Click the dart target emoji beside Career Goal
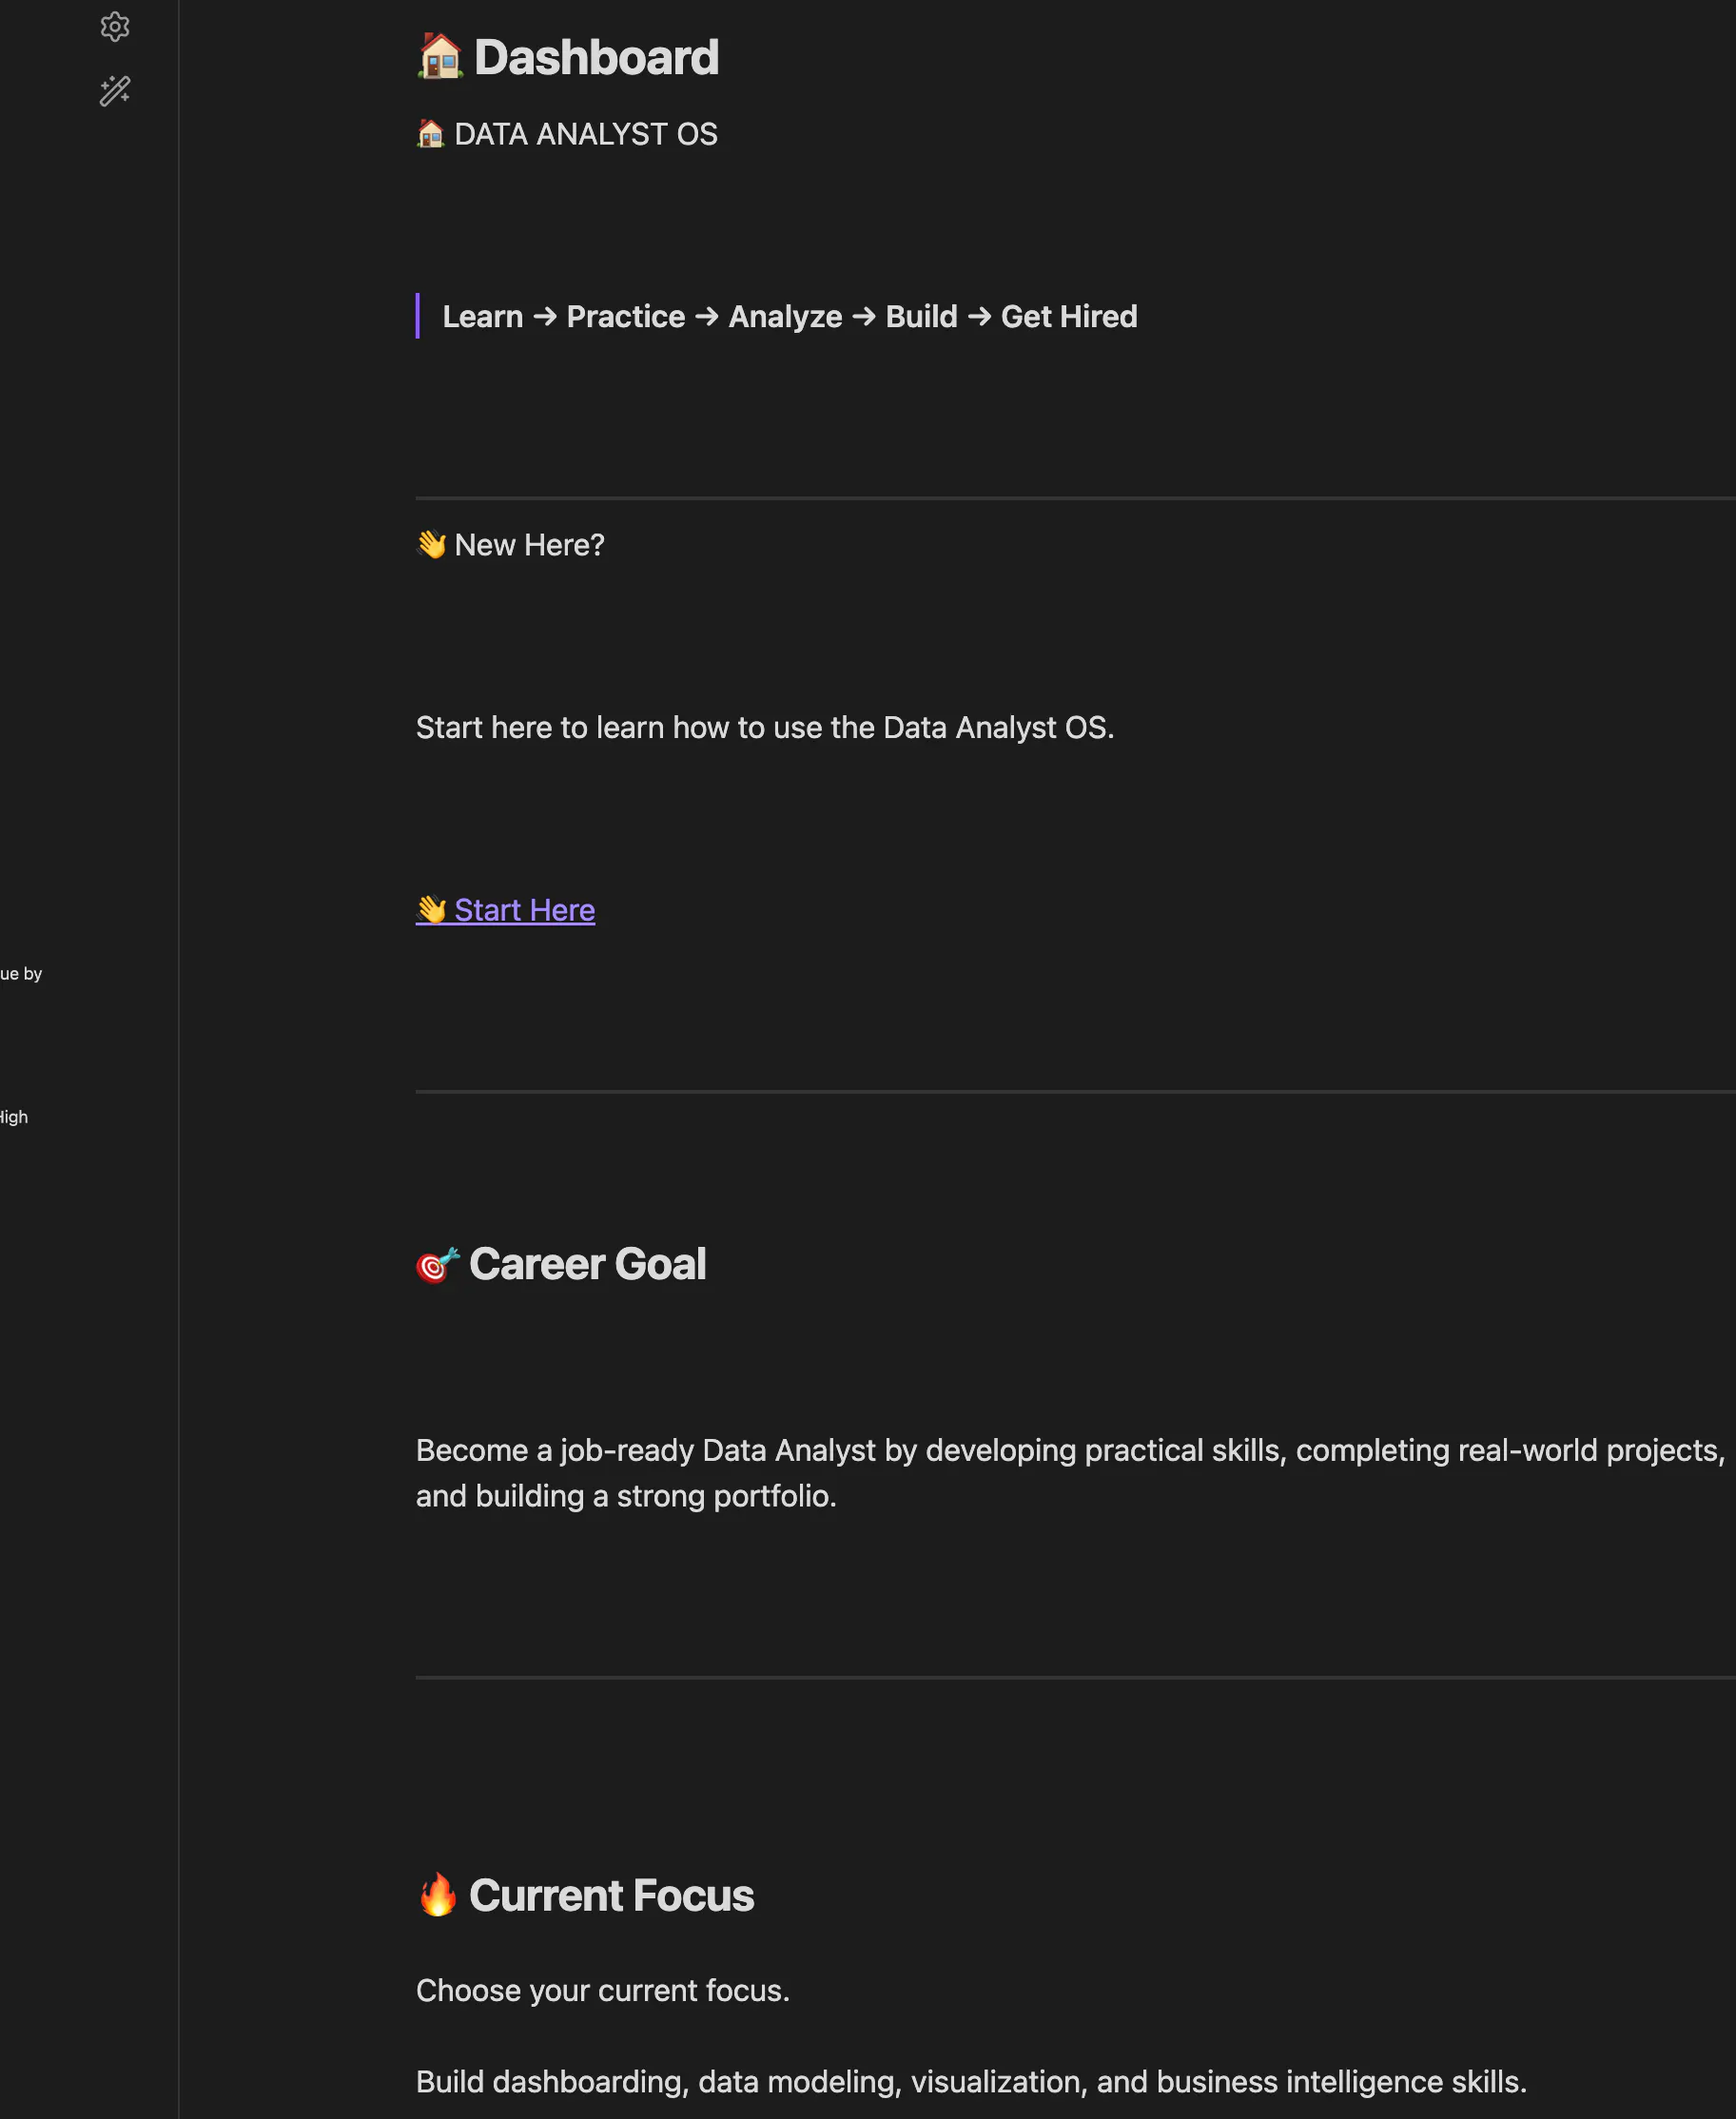 (438, 1265)
